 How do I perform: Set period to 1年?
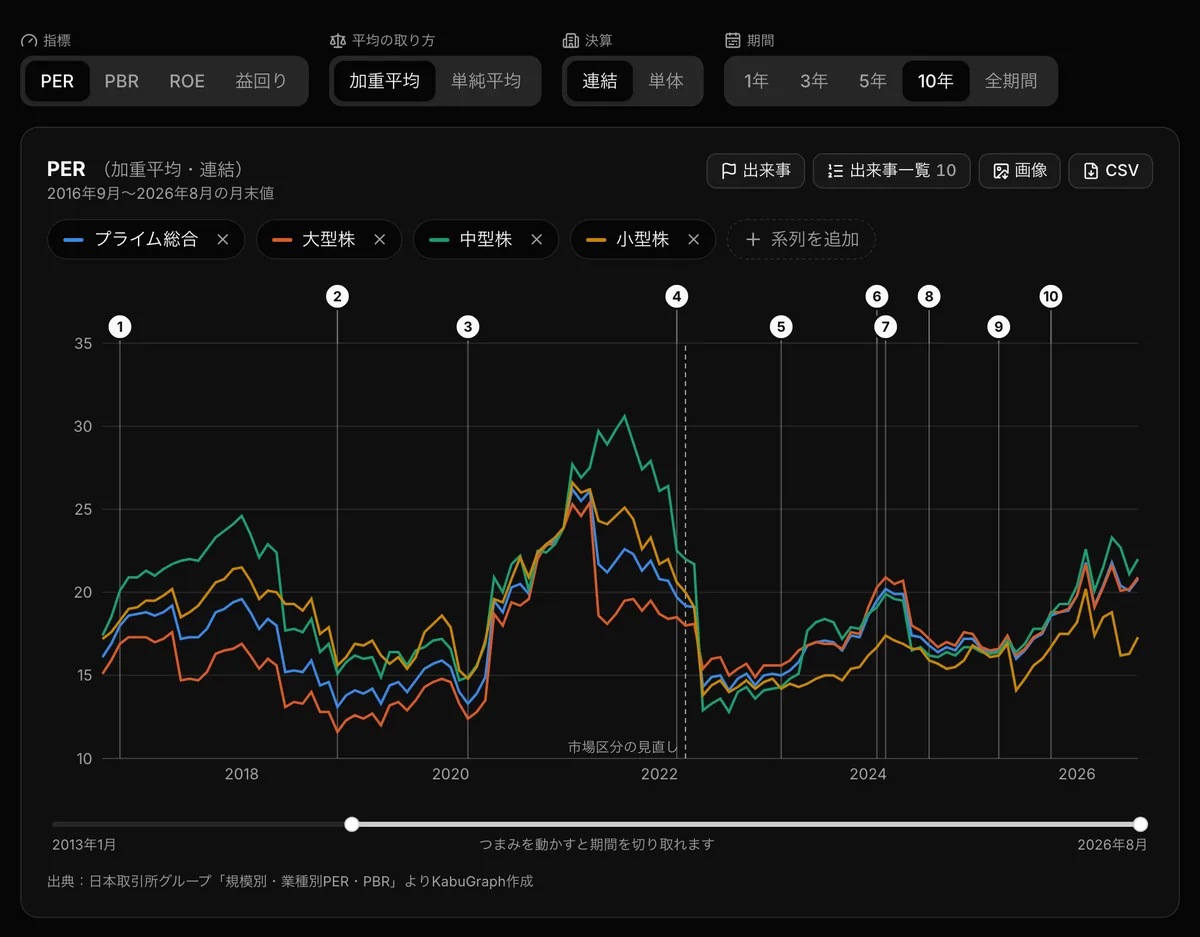pyautogui.click(x=757, y=81)
